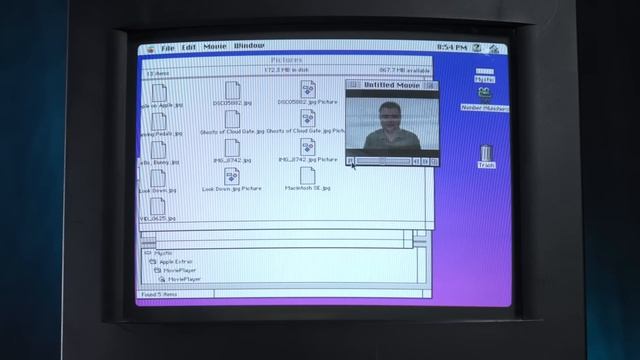Click the movie video frame

tap(392, 123)
